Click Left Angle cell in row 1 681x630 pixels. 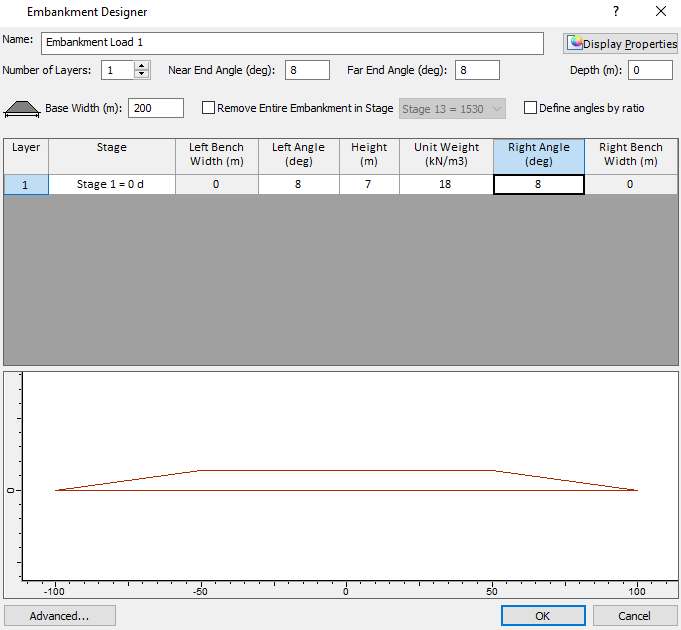pos(299,185)
